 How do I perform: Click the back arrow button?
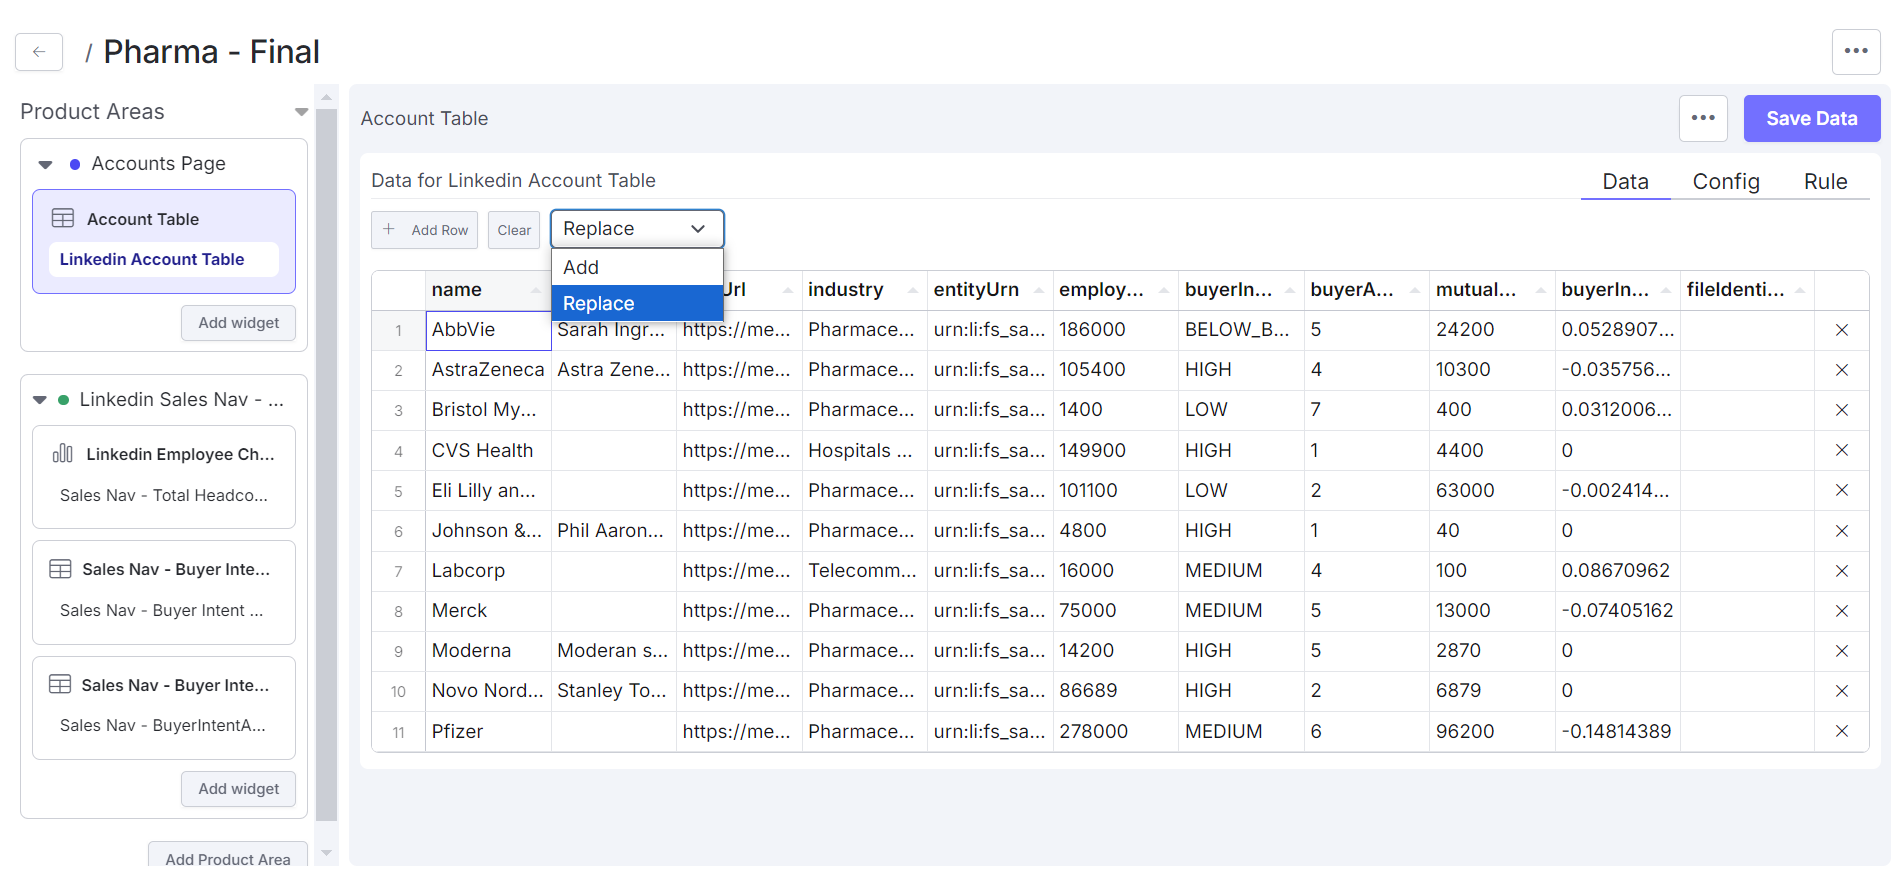pyautogui.click(x=39, y=52)
